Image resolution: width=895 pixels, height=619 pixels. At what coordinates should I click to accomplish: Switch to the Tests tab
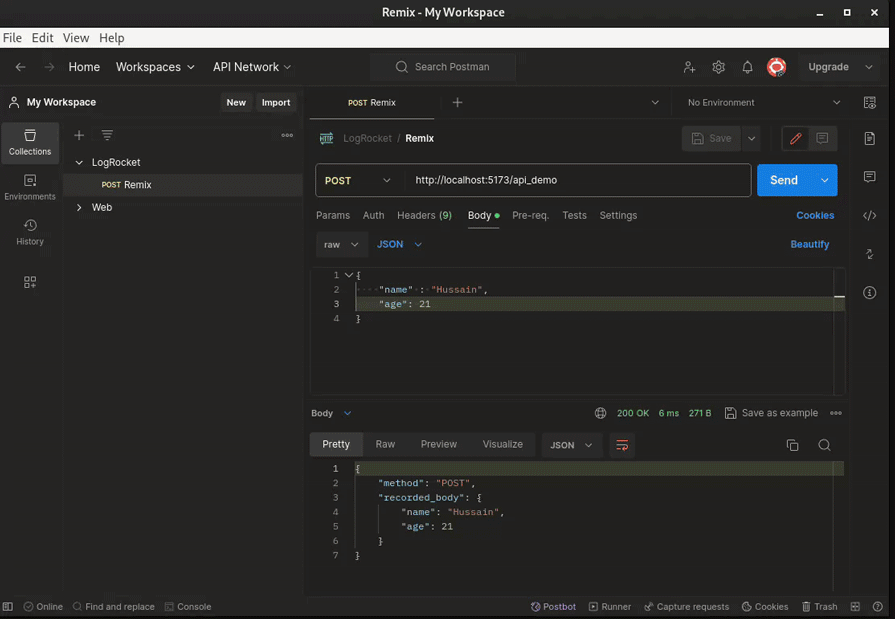pos(575,215)
